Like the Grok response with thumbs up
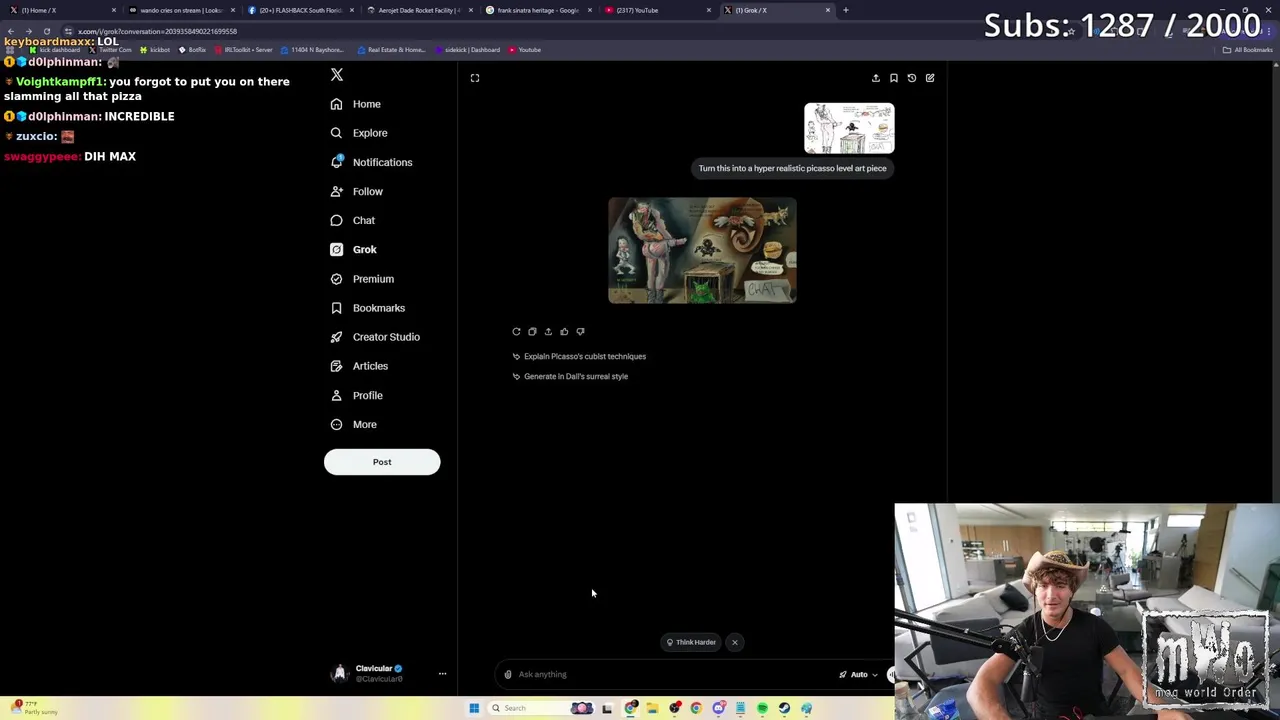The height and width of the screenshot is (720, 1280). pyautogui.click(x=564, y=331)
